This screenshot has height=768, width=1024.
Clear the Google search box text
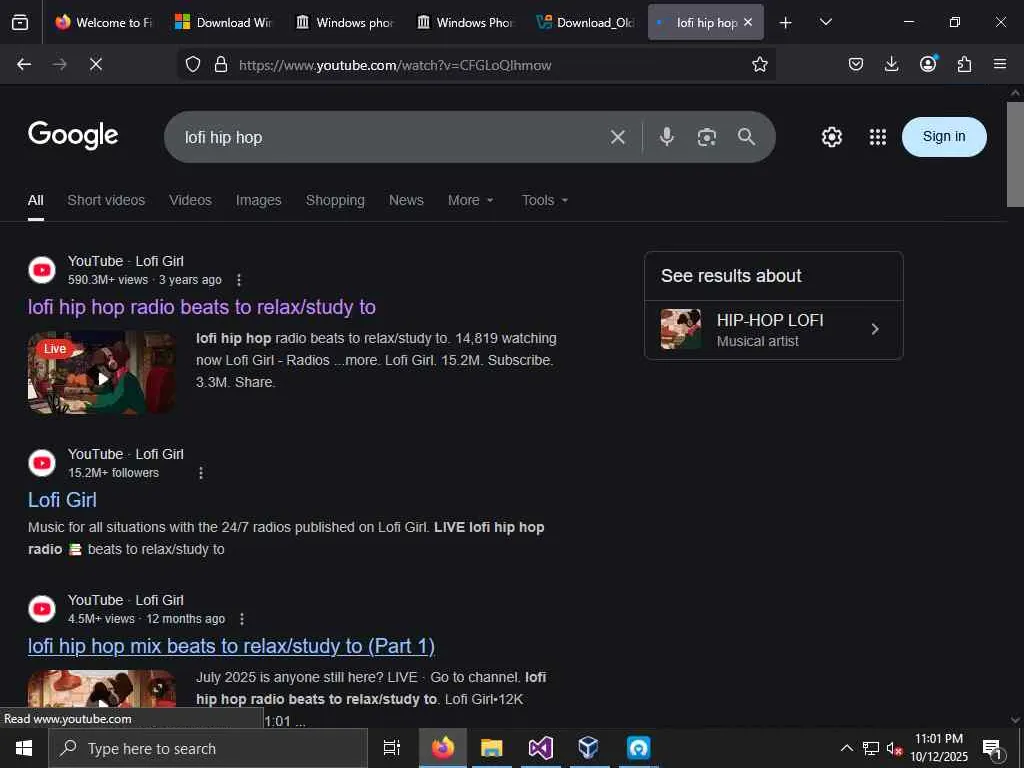[x=618, y=137]
